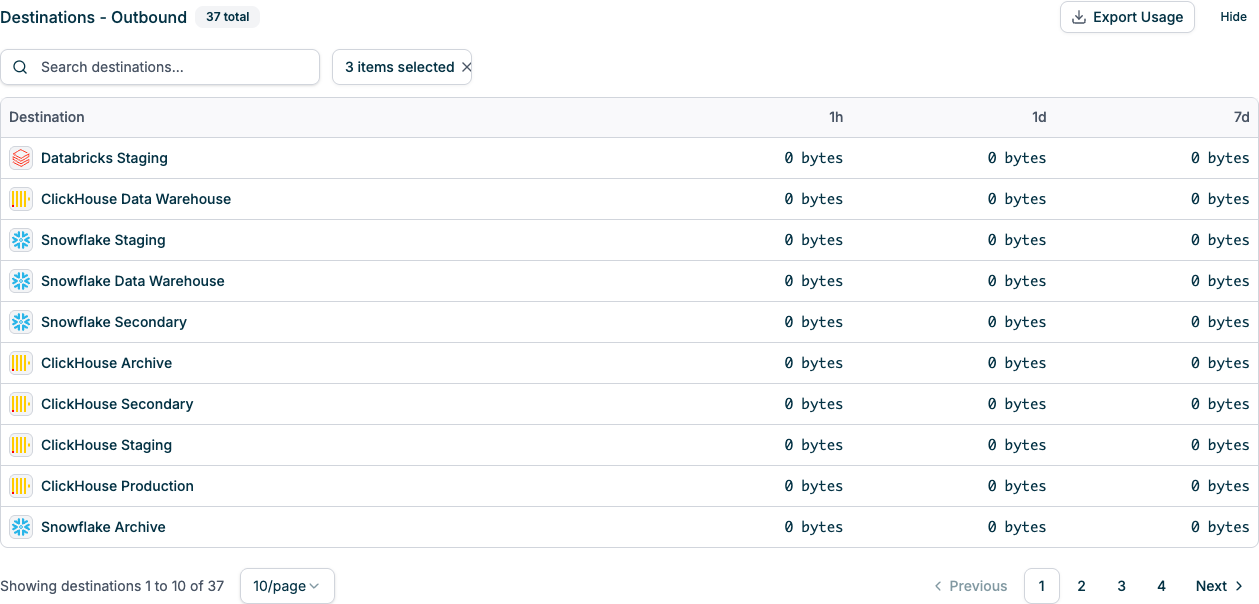The height and width of the screenshot is (604, 1259).
Task: Click the Export Usage button
Action: click(x=1127, y=17)
